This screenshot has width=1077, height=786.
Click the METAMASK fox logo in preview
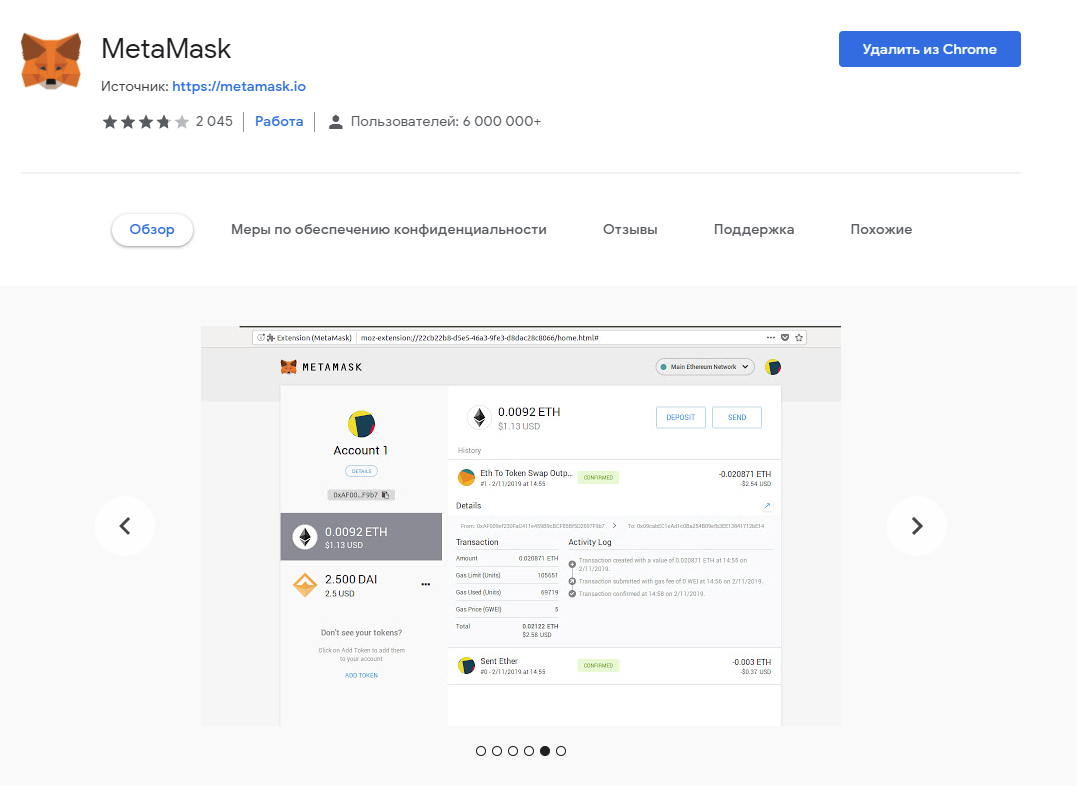click(288, 367)
